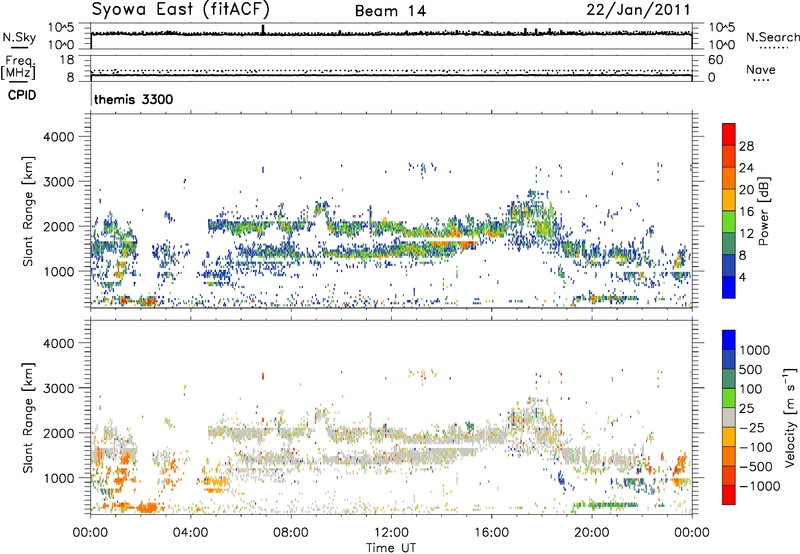Pick the bright blue bottom Power colorbar segment

[729, 287]
